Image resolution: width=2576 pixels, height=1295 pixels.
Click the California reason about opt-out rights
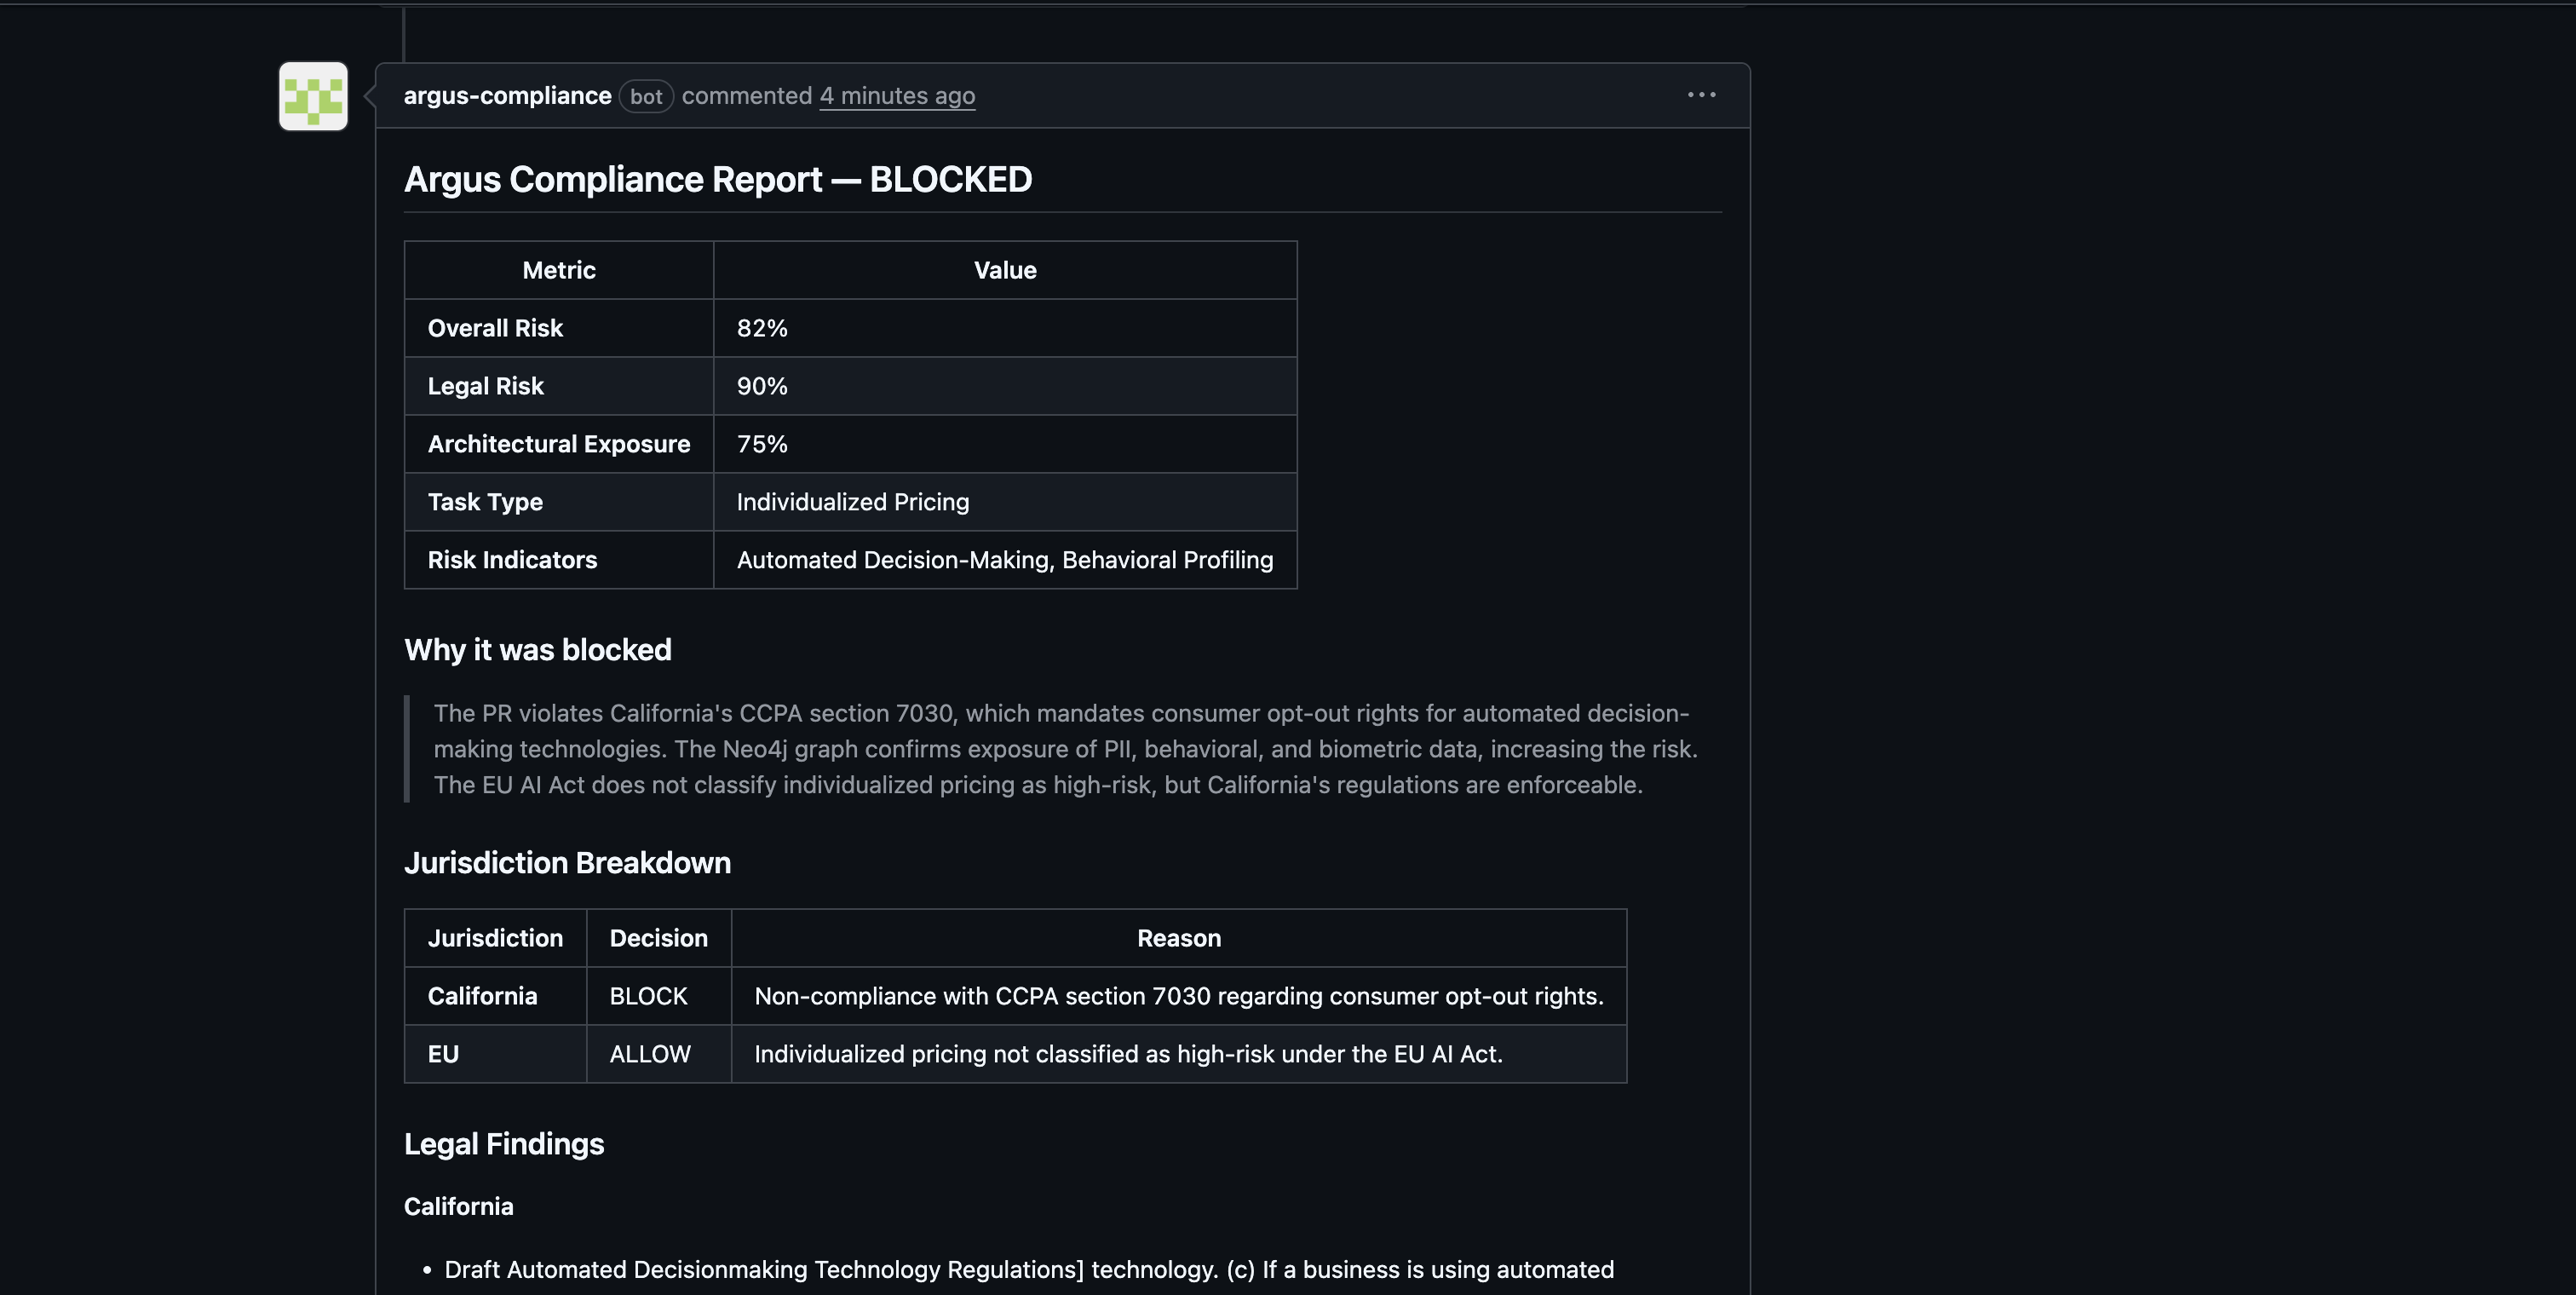[1178, 996]
